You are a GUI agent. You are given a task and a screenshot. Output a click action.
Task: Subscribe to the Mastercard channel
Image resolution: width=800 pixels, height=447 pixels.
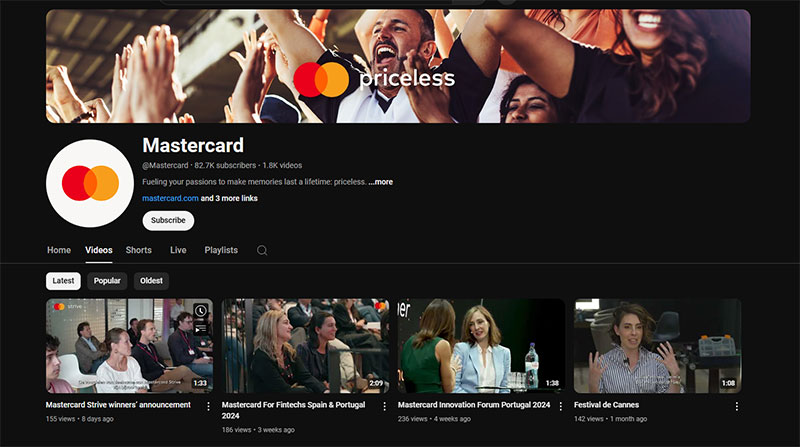pos(168,220)
